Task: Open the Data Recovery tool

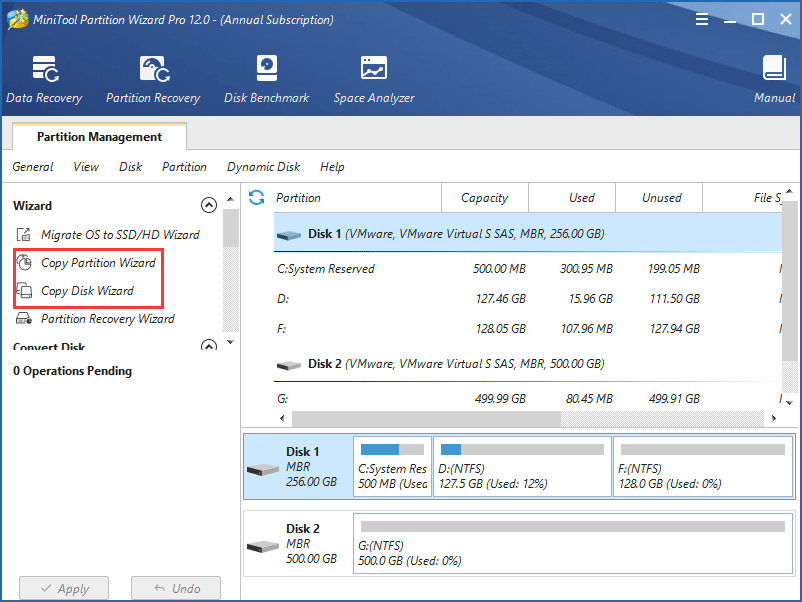Action: [x=44, y=80]
